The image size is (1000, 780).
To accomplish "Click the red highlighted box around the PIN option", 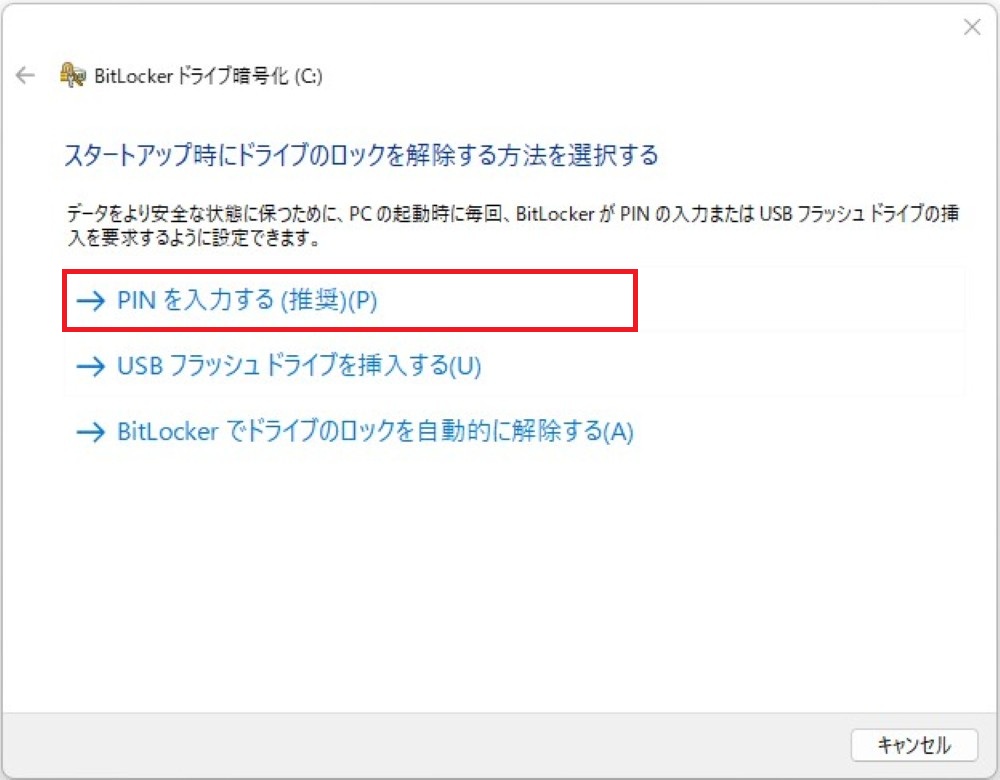I will (x=350, y=300).
